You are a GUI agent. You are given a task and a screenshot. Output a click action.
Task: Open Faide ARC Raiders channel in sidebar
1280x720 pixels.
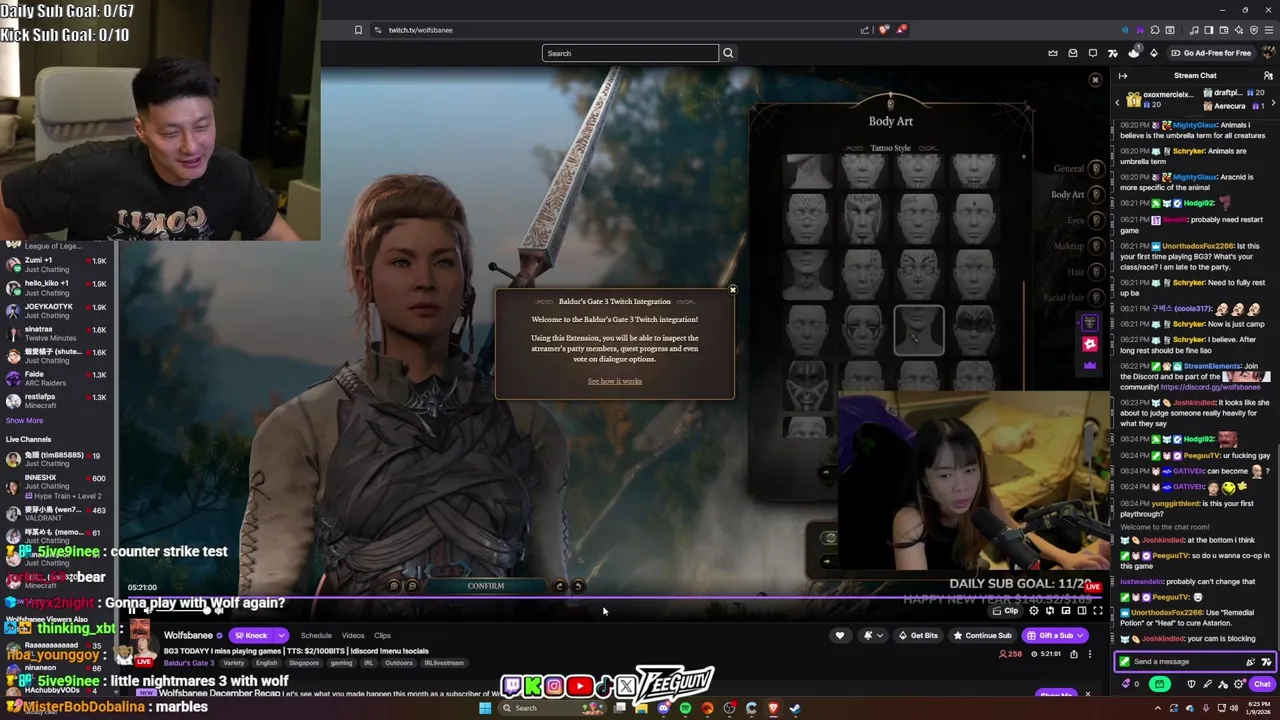[57, 378]
